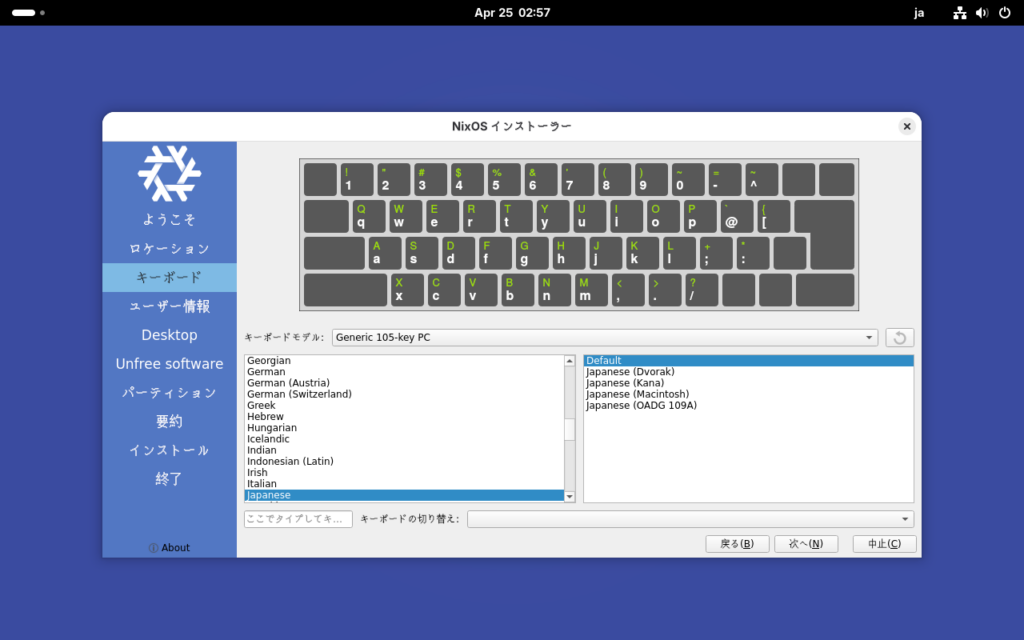Viewport: 1024px width, 640px height.
Task: Click the volume speaker icon
Action: 982,13
